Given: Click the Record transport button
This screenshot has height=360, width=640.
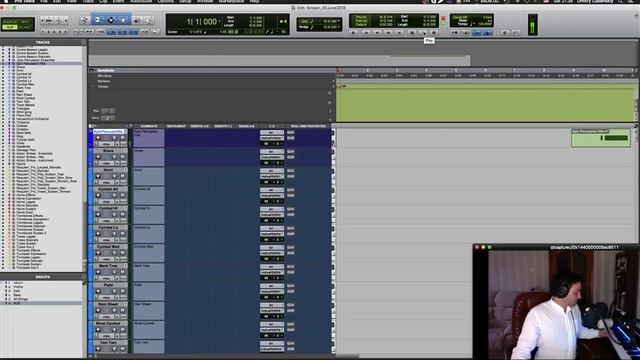Looking at the screenshot, I should [x=434, y=32].
